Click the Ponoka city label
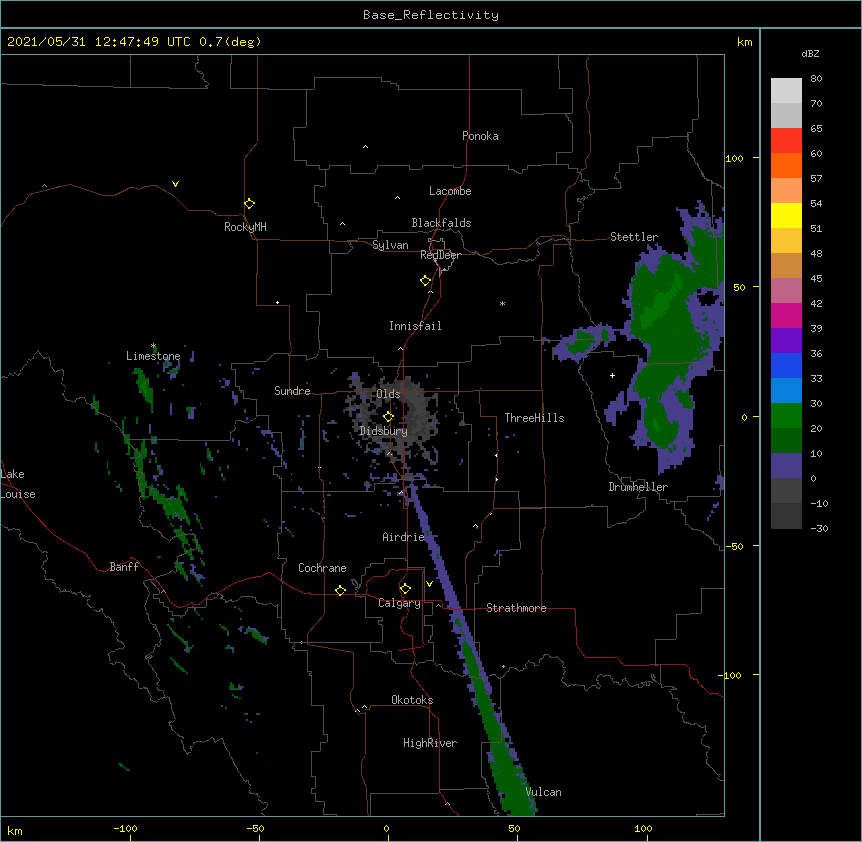Image resolution: width=862 pixels, height=842 pixels. (x=480, y=136)
